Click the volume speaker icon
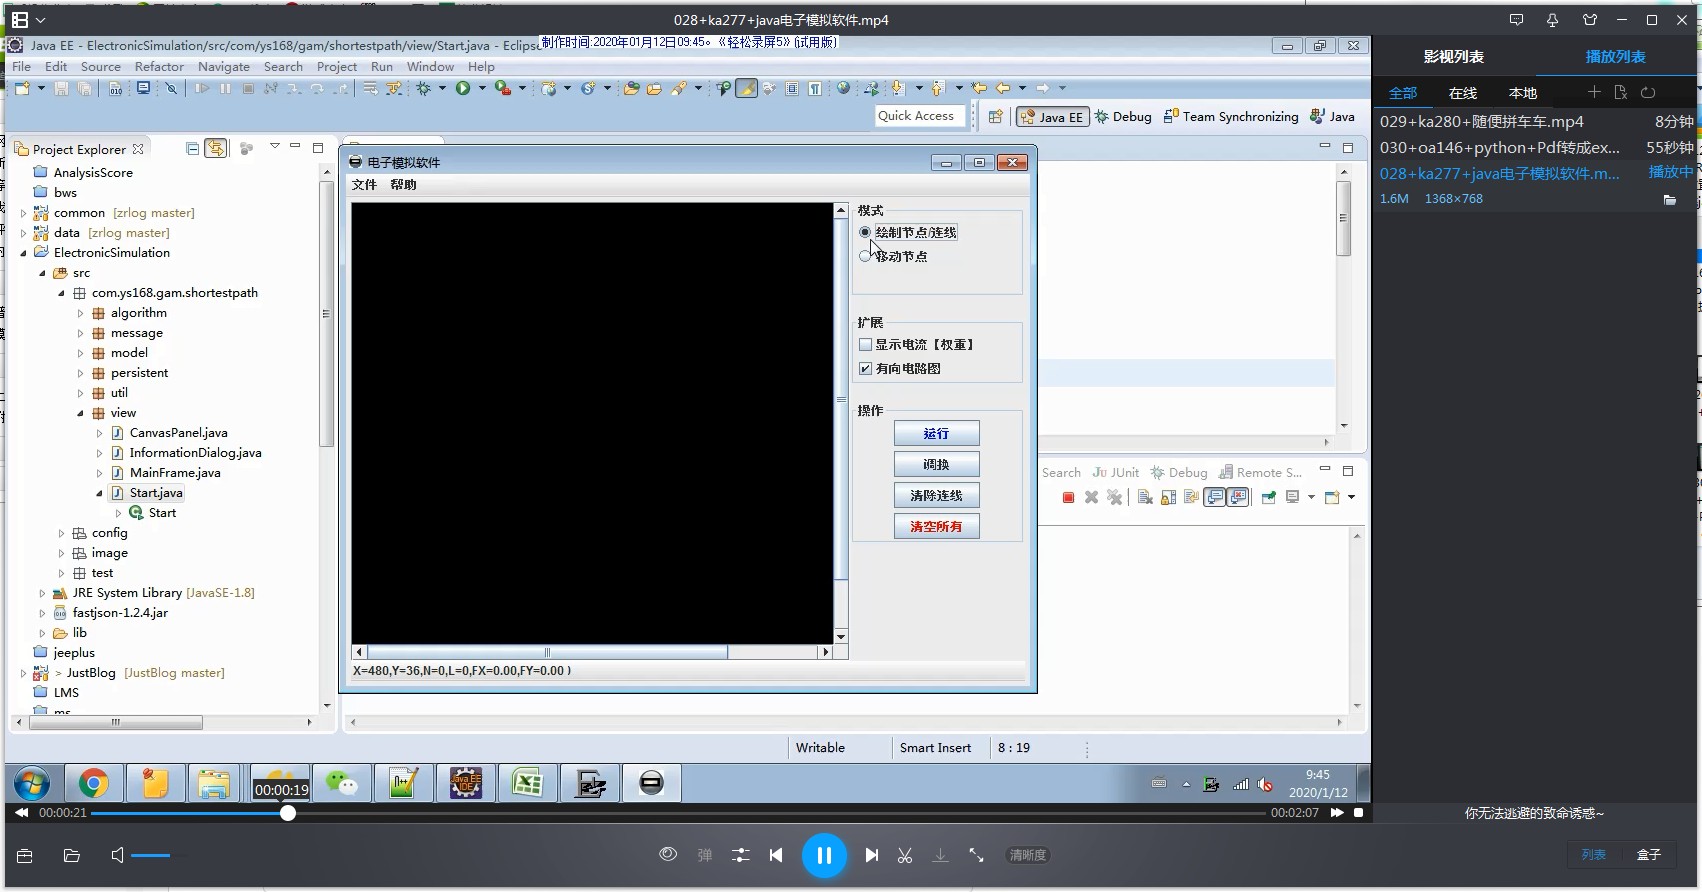 pos(118,855)
